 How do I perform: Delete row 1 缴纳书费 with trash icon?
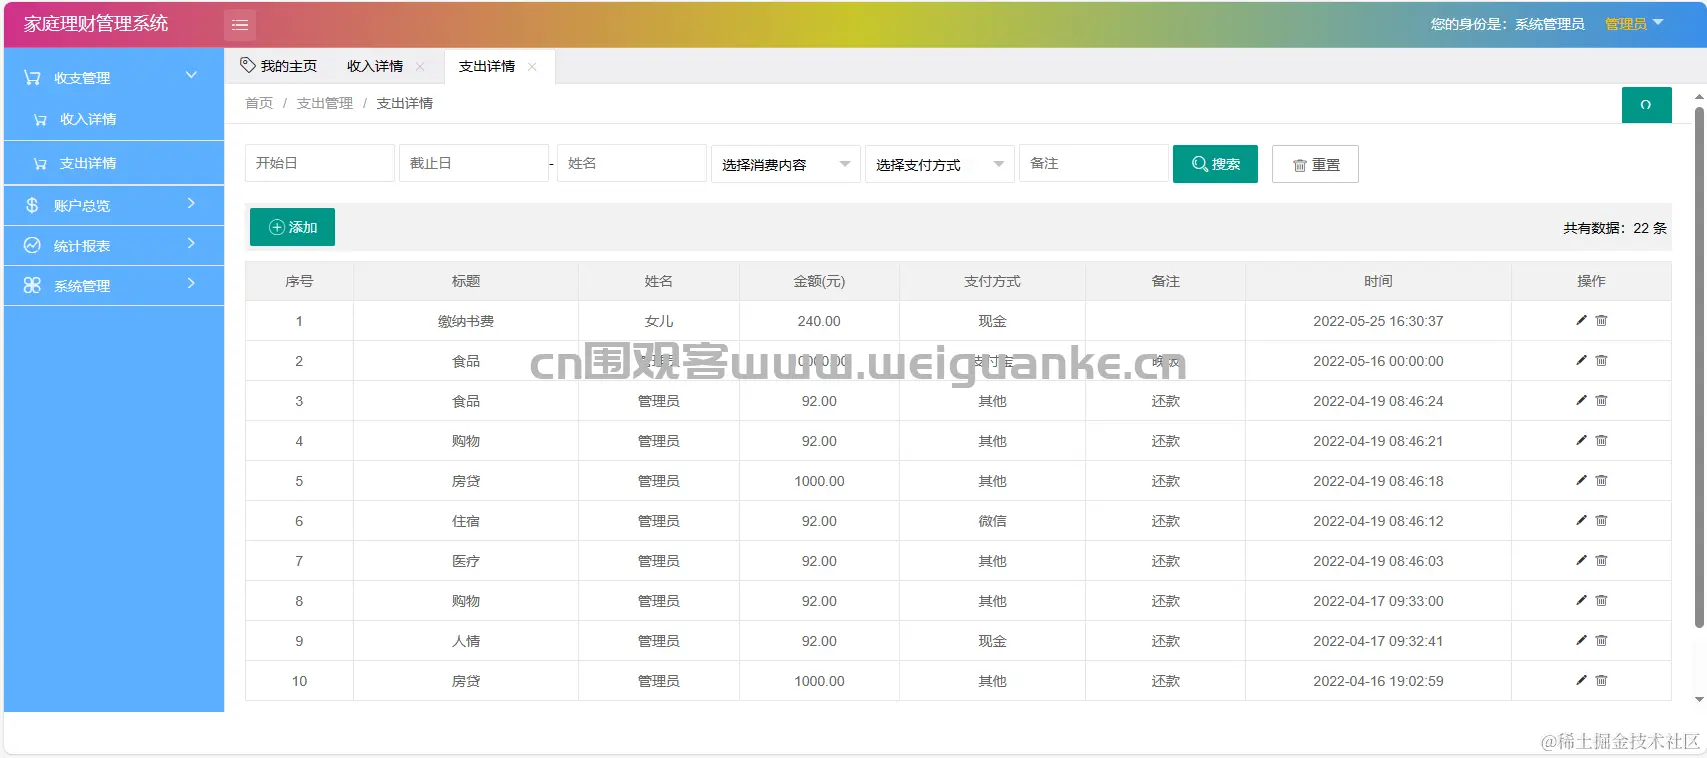click(1601, 320)
